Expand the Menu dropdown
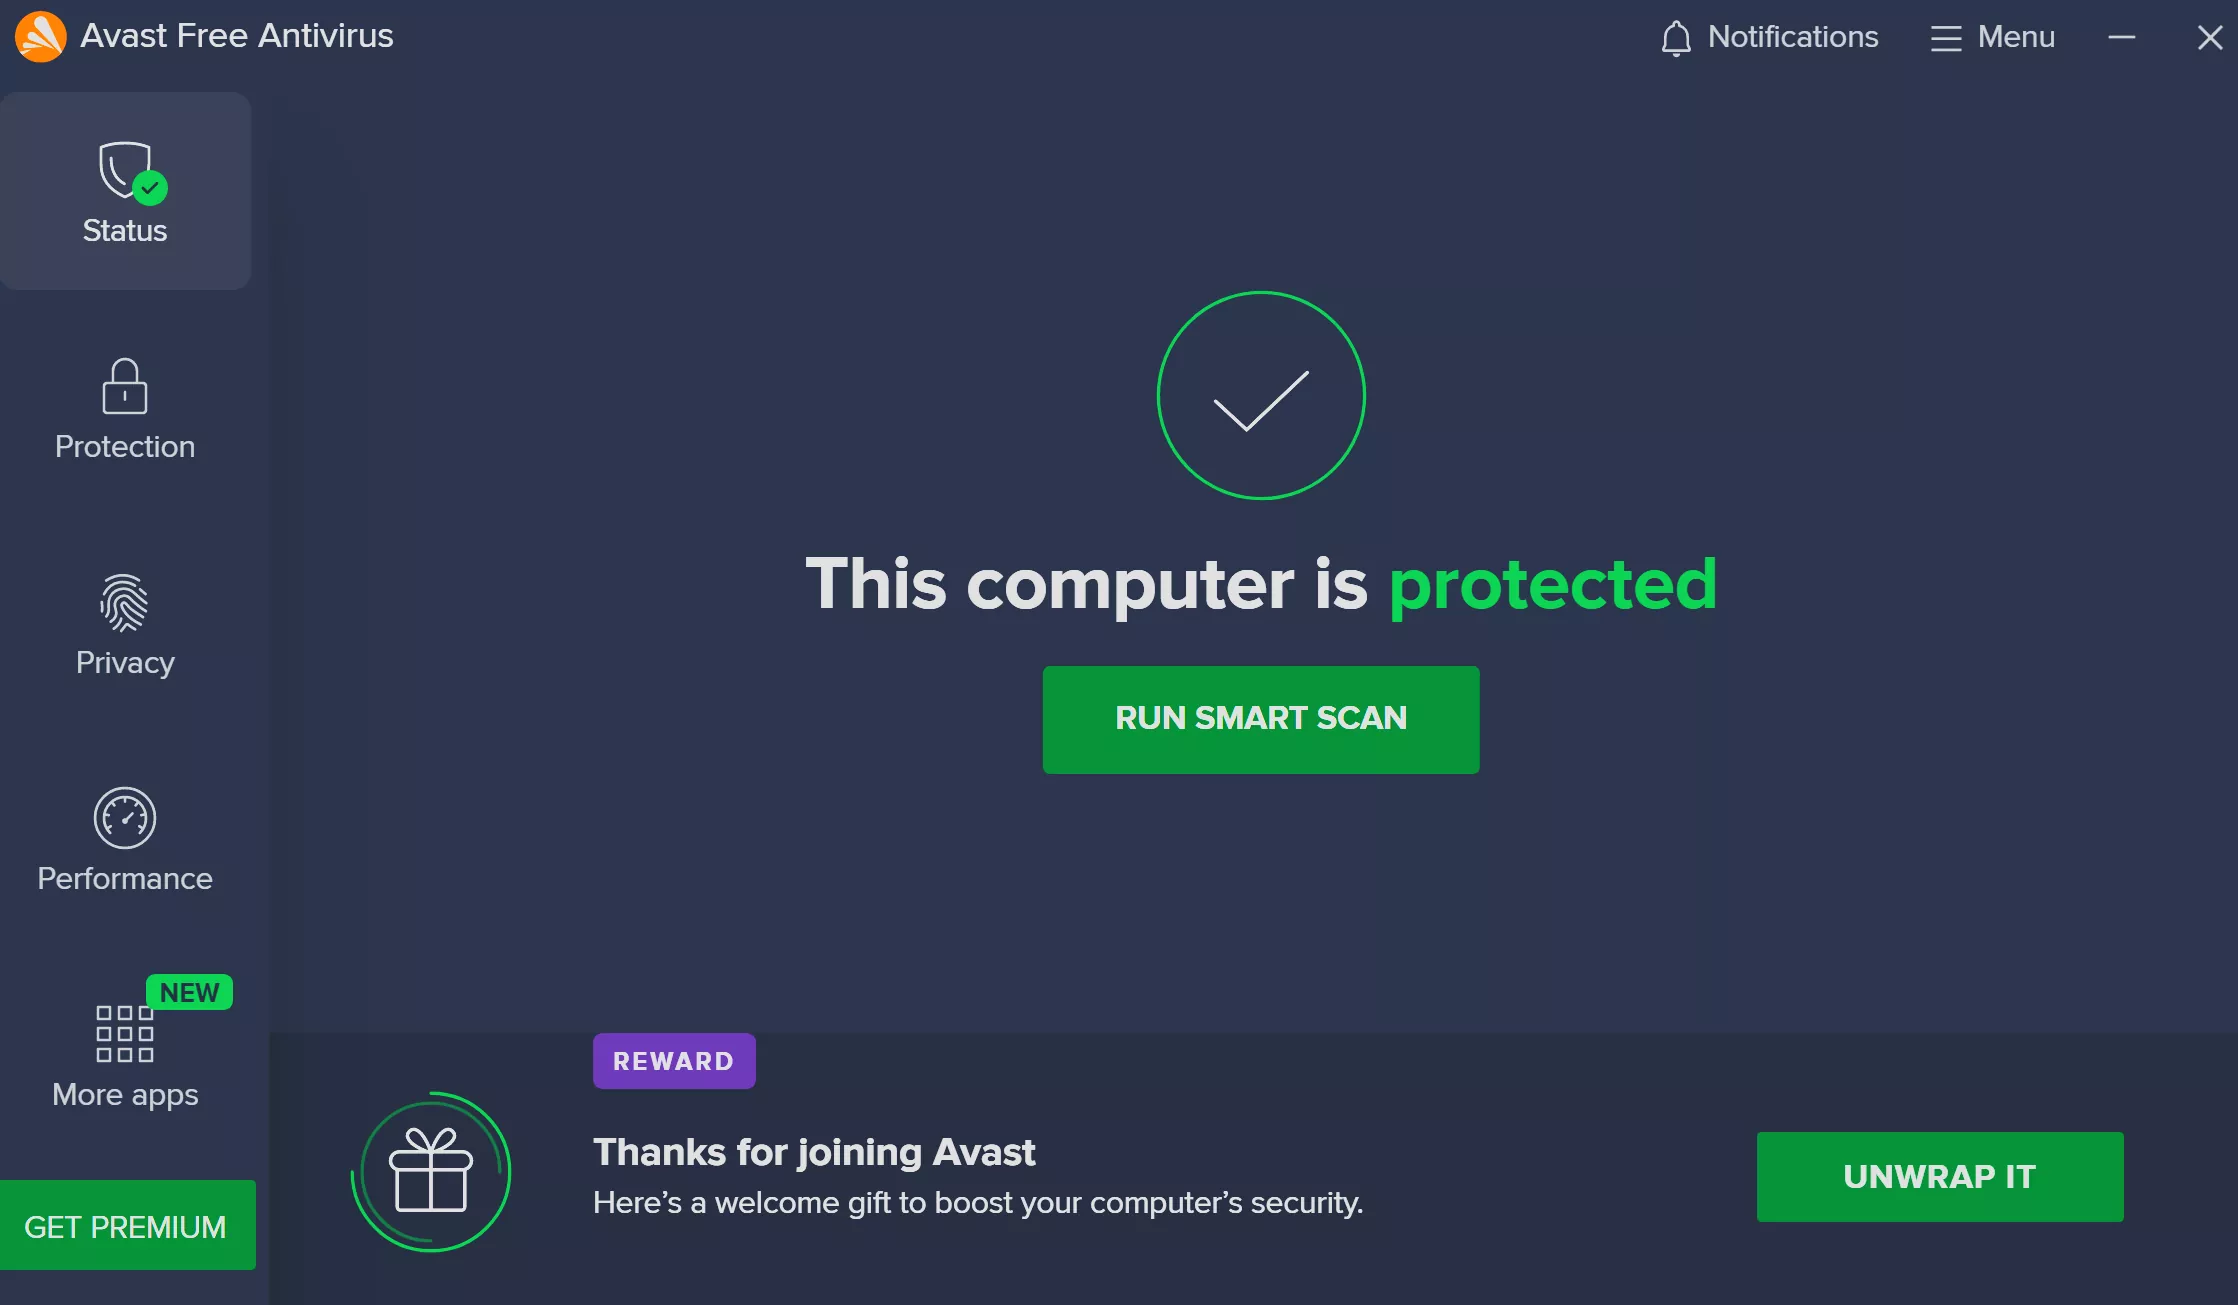Viewport: 2238px width, 1305px height. click(1996, 36)
